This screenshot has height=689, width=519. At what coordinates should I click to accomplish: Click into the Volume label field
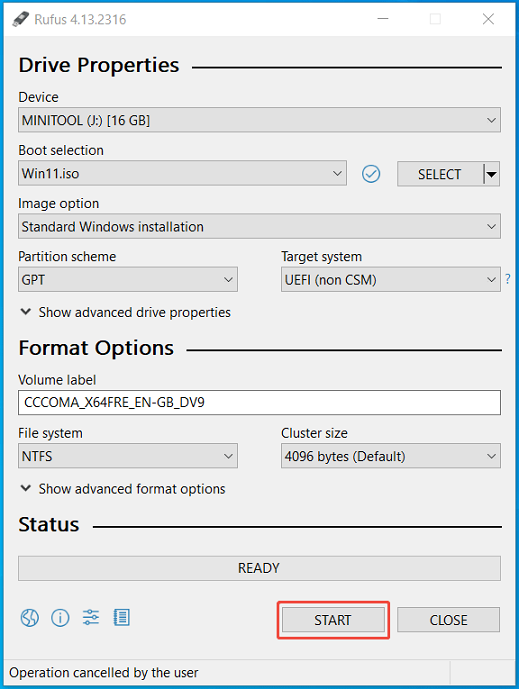pos(259,403)
